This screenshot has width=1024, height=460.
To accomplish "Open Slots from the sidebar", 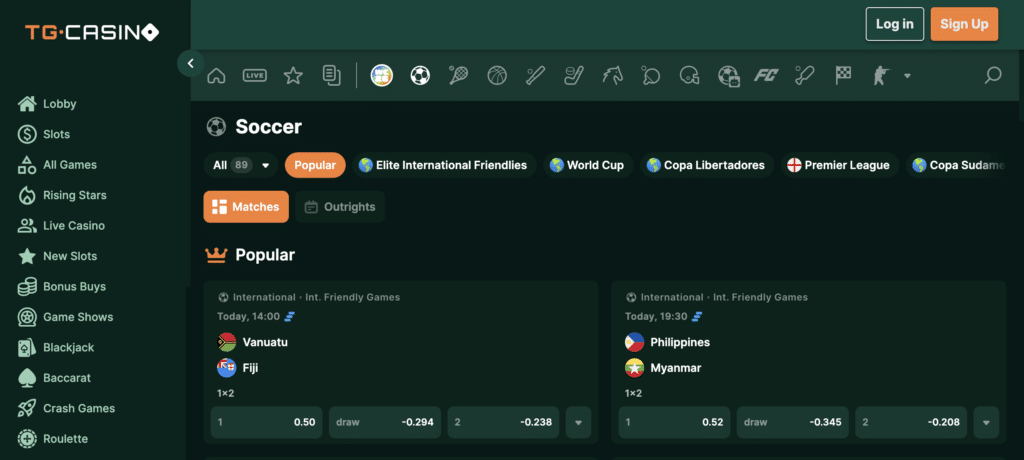I will (44, 134).
